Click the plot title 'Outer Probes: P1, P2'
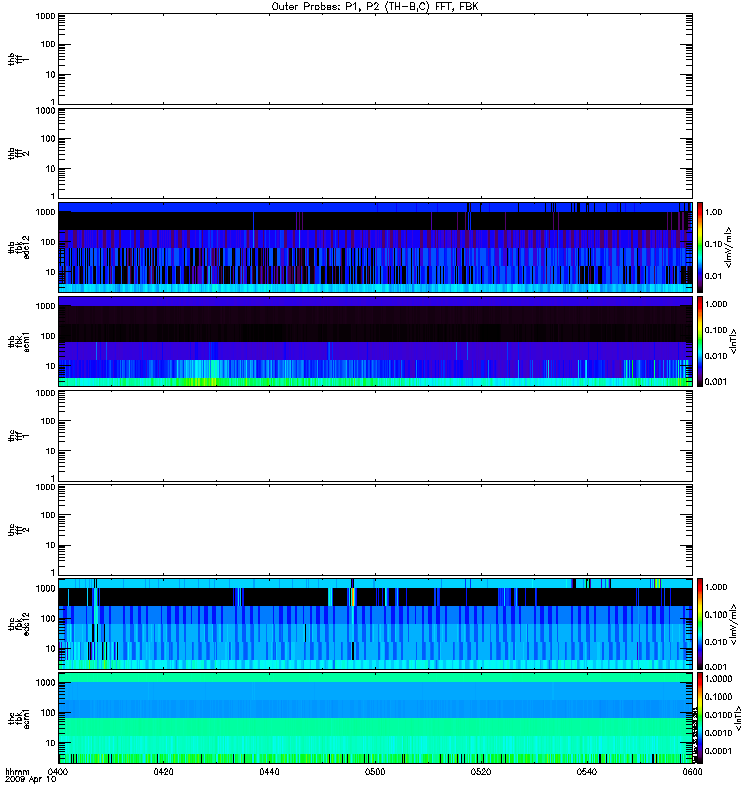750x800 pixels. point(327,7)
